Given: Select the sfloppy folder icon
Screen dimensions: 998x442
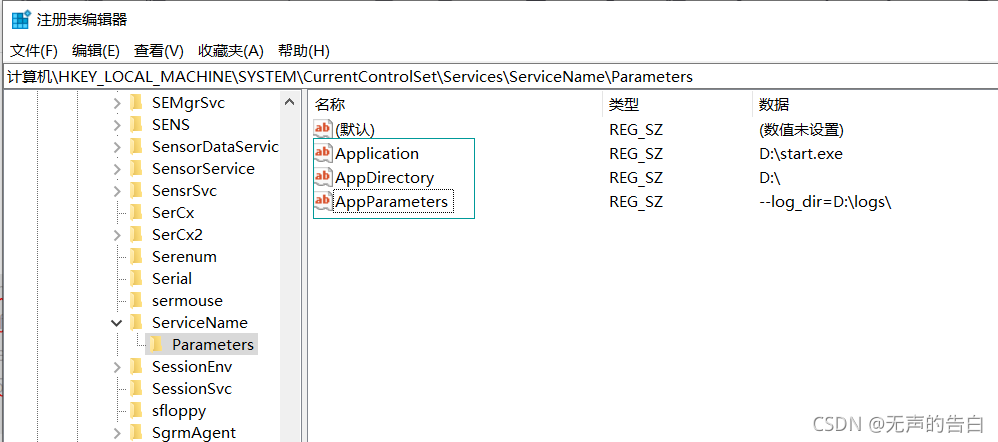Looking at the screenshot, I should coord(136,410).
